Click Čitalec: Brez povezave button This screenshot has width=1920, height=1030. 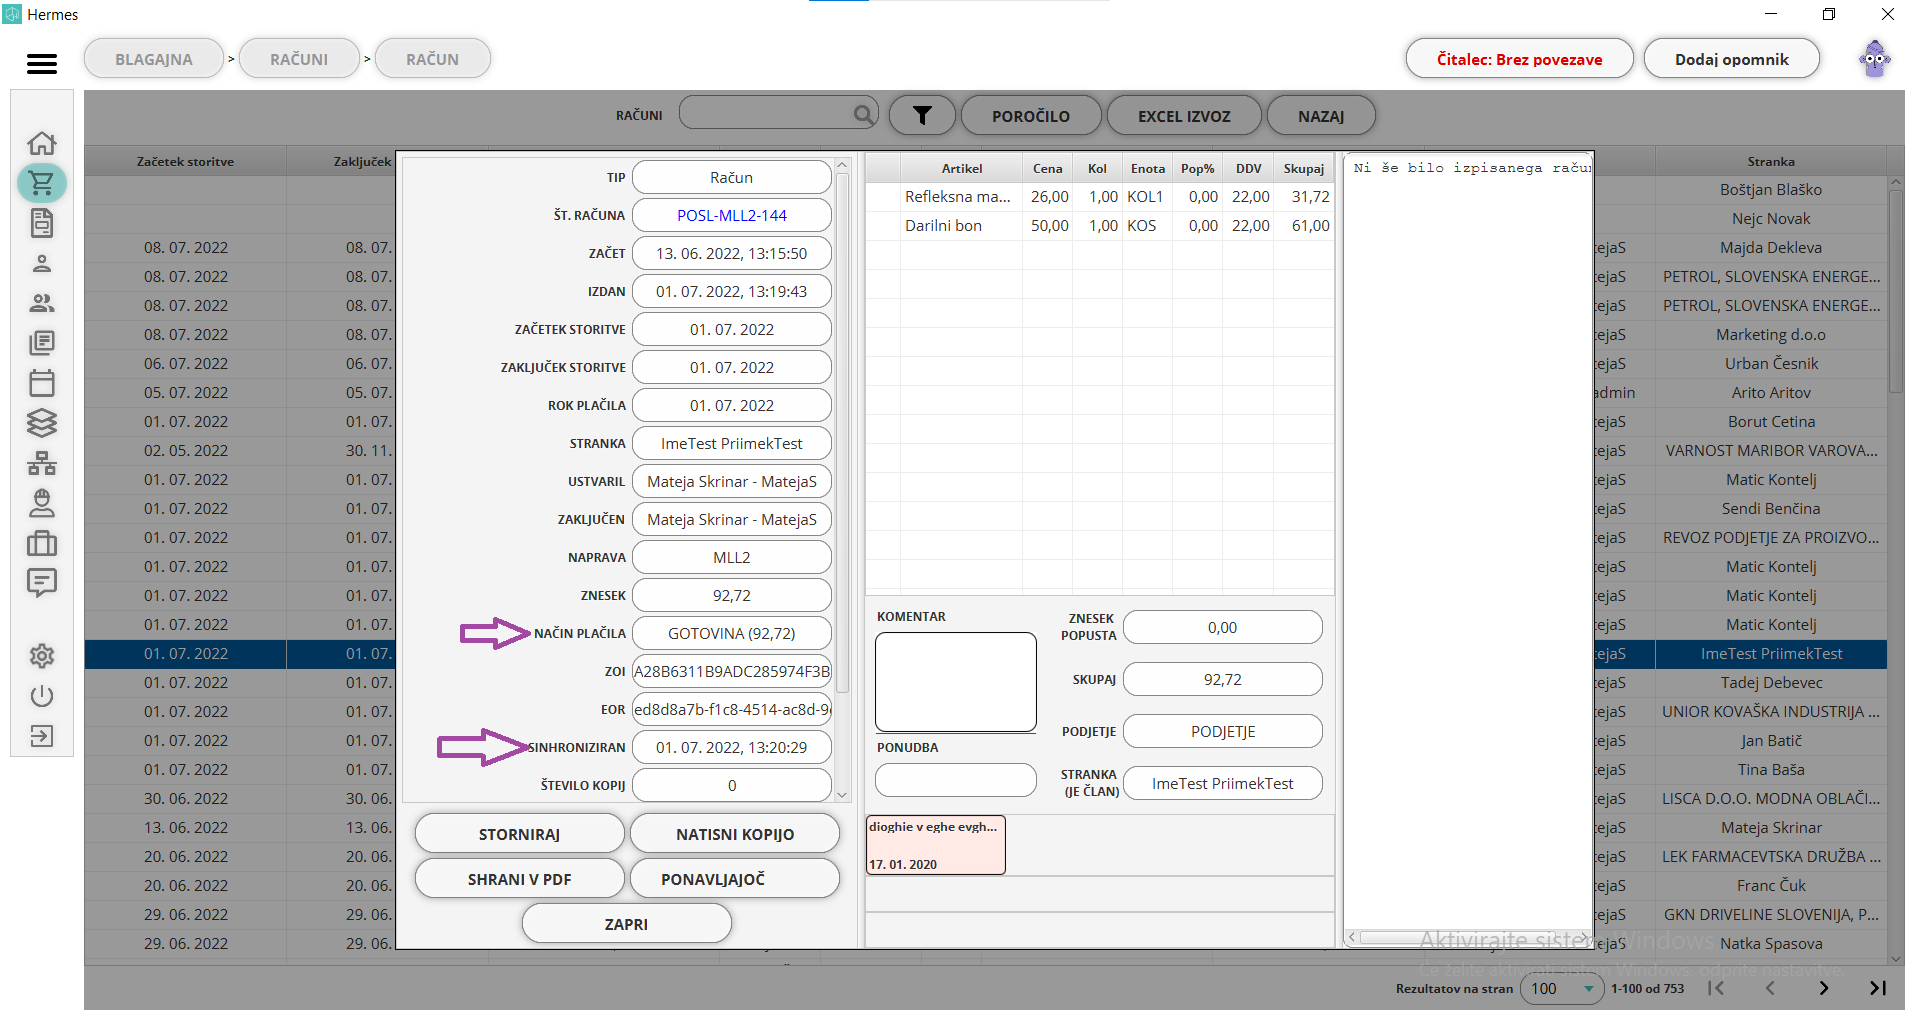coord(1519,58)
